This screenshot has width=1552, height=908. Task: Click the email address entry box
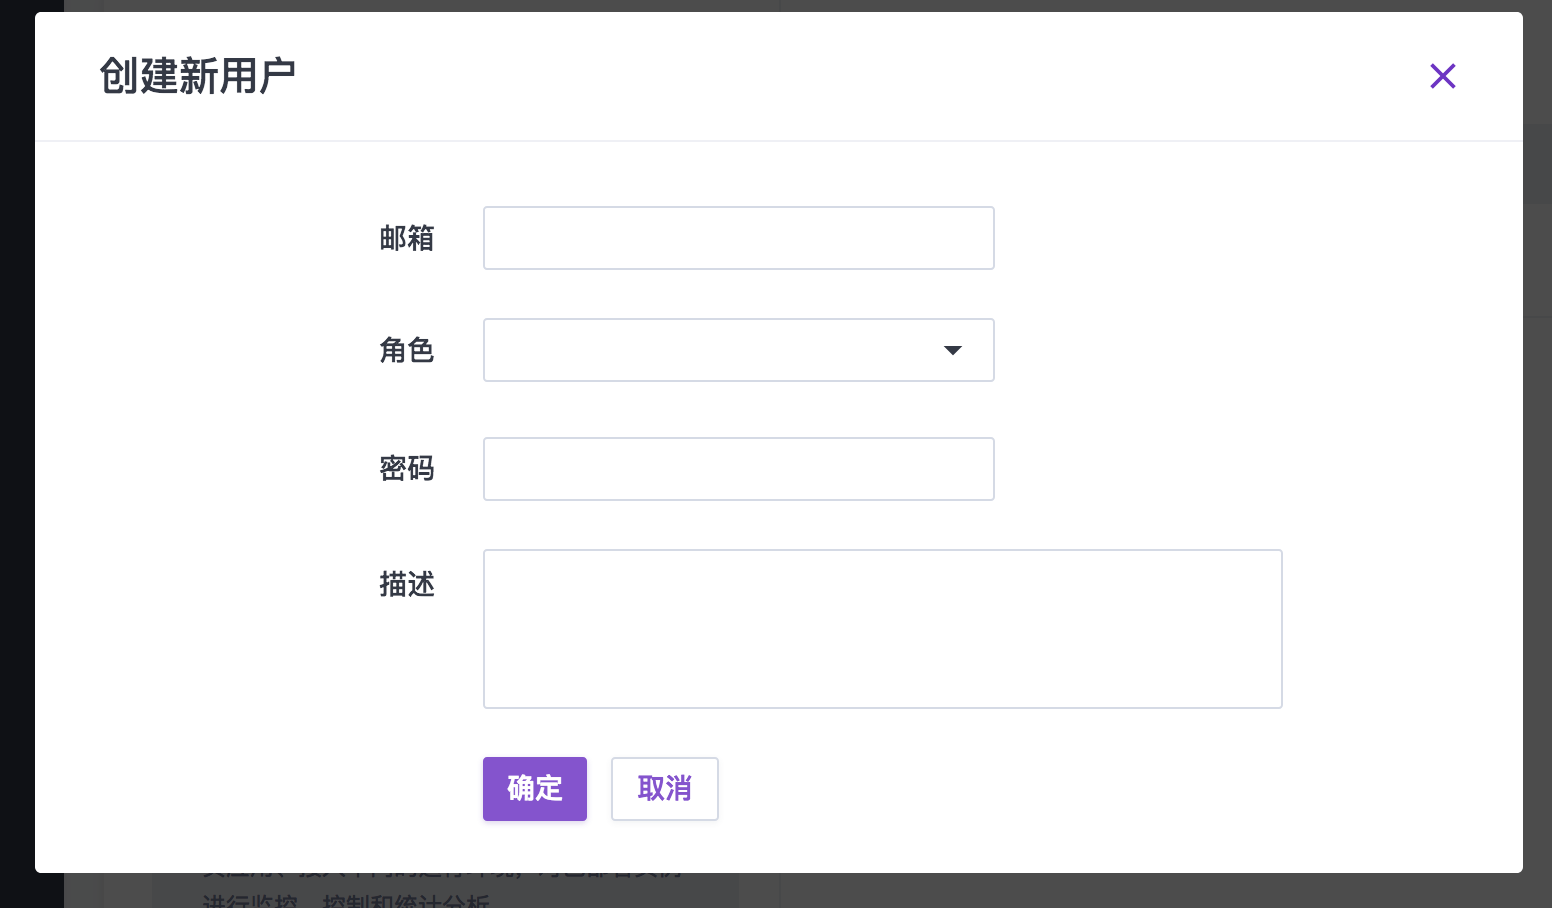tap(738, 238)
